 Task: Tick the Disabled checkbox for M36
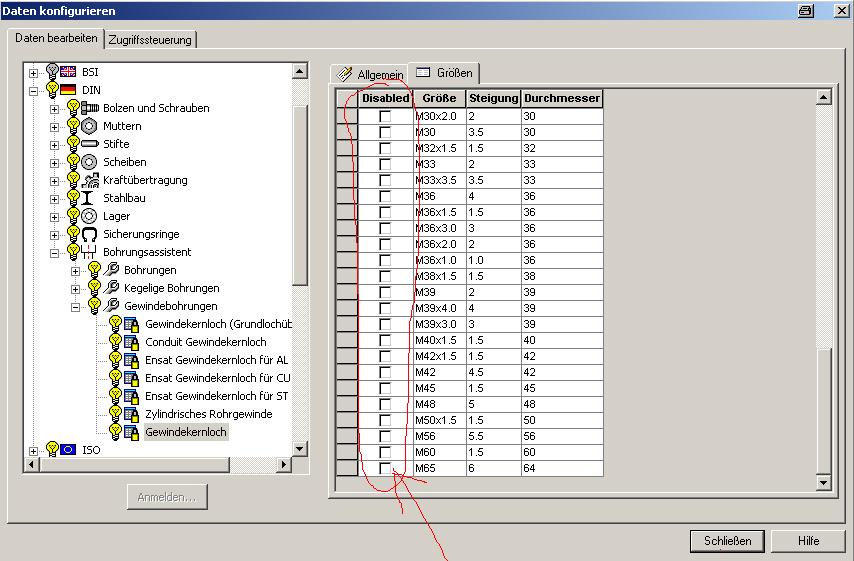[385, 197]
